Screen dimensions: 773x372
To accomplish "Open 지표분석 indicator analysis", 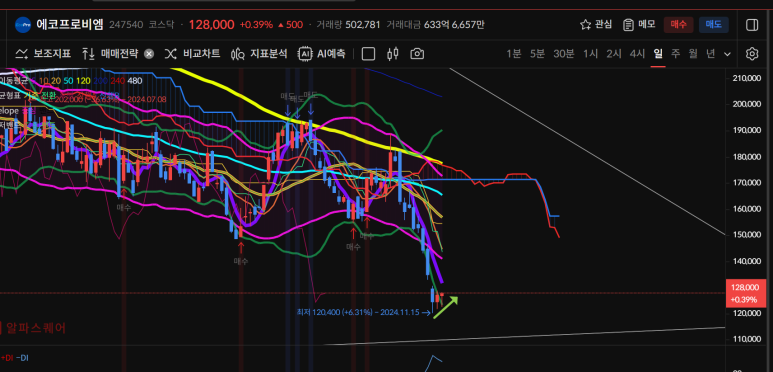I will point(259,54).
